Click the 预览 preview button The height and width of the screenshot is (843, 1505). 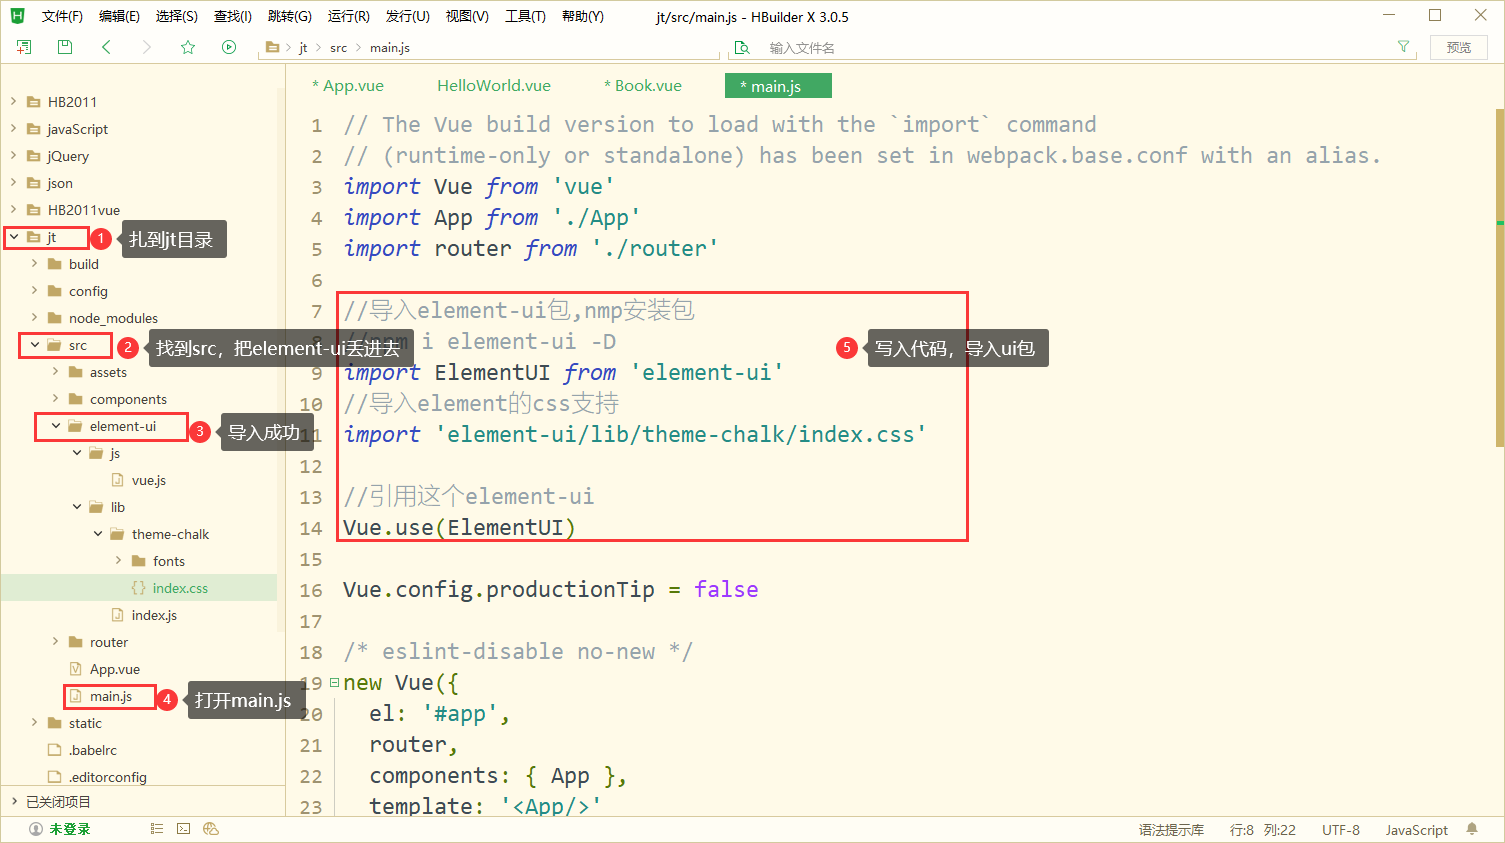[x=1459, y=46]
